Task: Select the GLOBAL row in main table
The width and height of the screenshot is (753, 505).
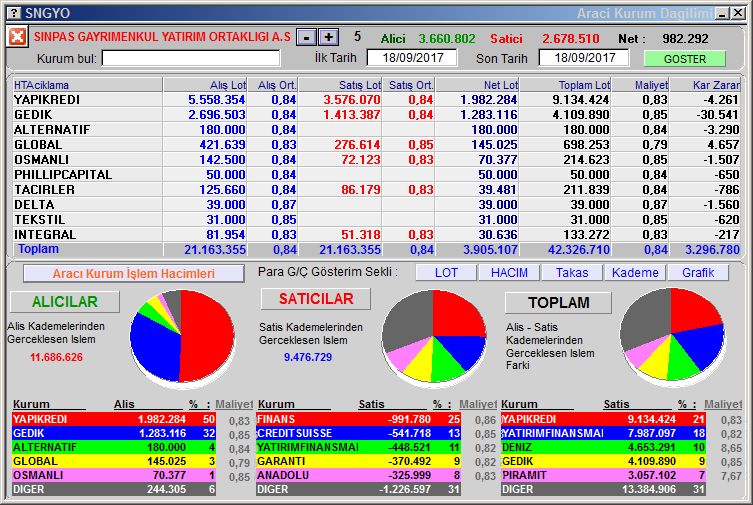Action: click(376, 144)
